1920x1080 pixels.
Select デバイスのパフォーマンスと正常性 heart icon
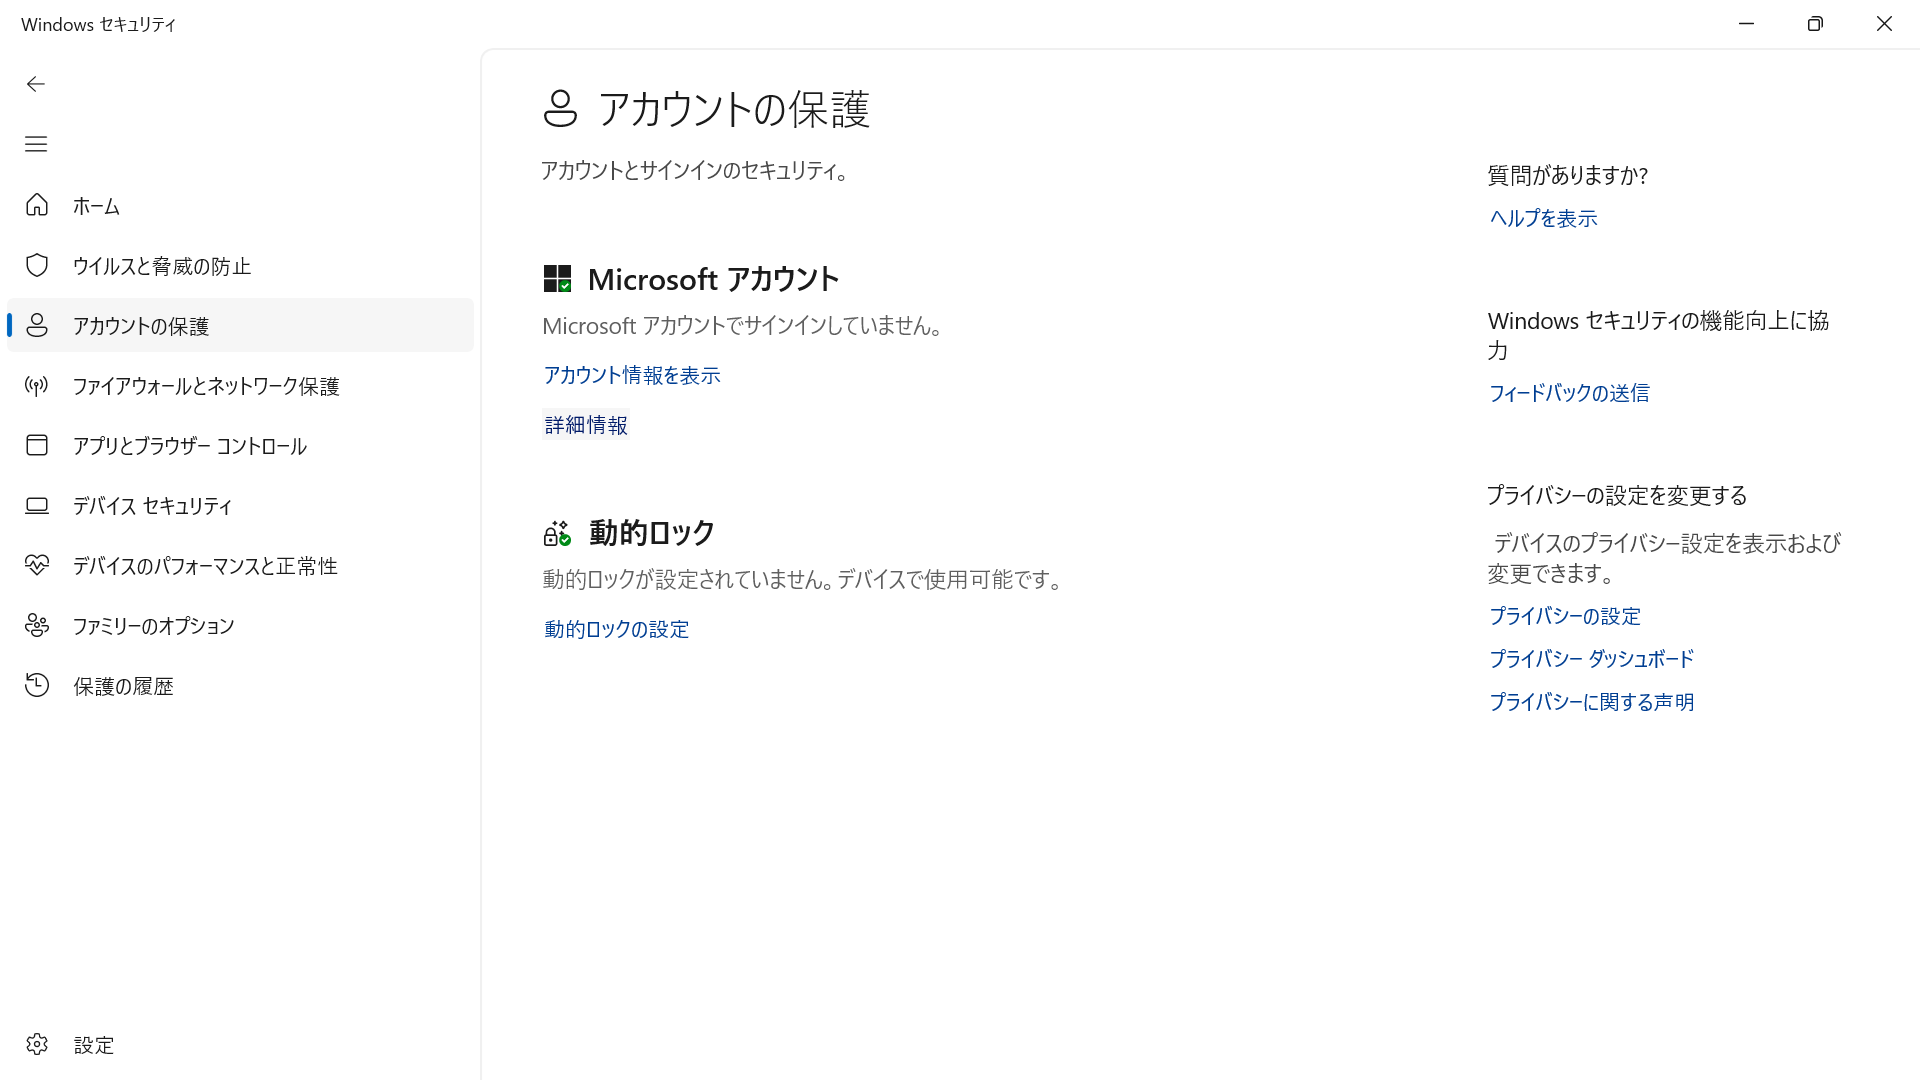pyautogui.click(x=37, y=565)
